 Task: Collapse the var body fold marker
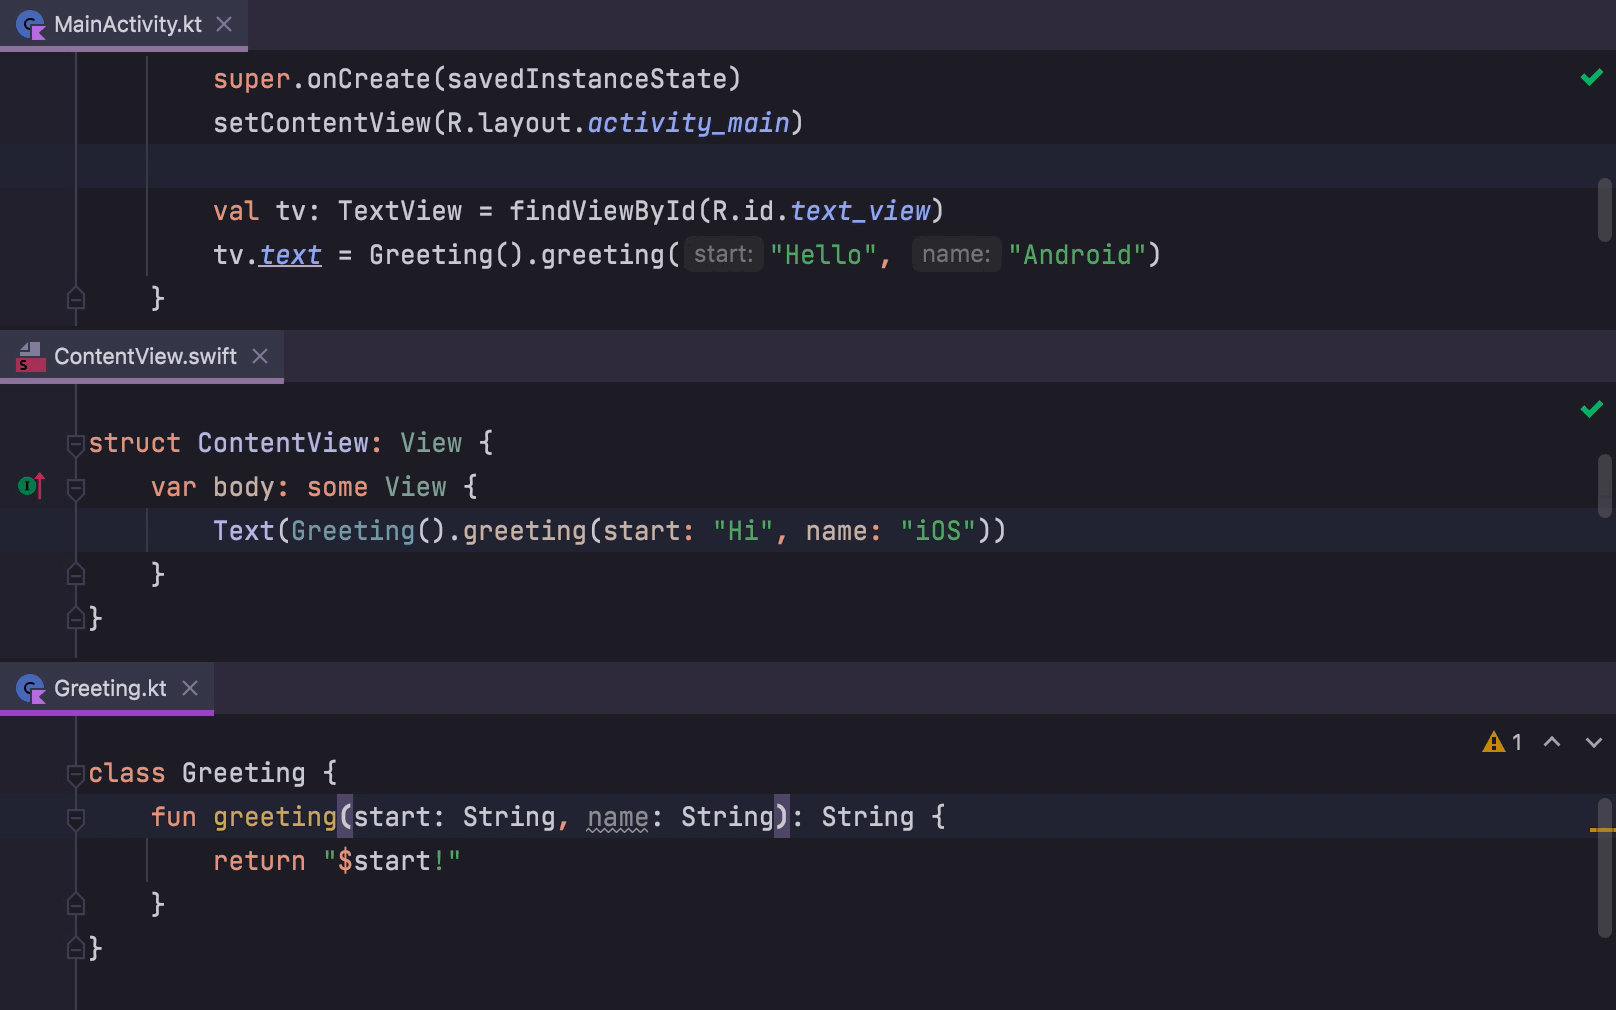75,488
